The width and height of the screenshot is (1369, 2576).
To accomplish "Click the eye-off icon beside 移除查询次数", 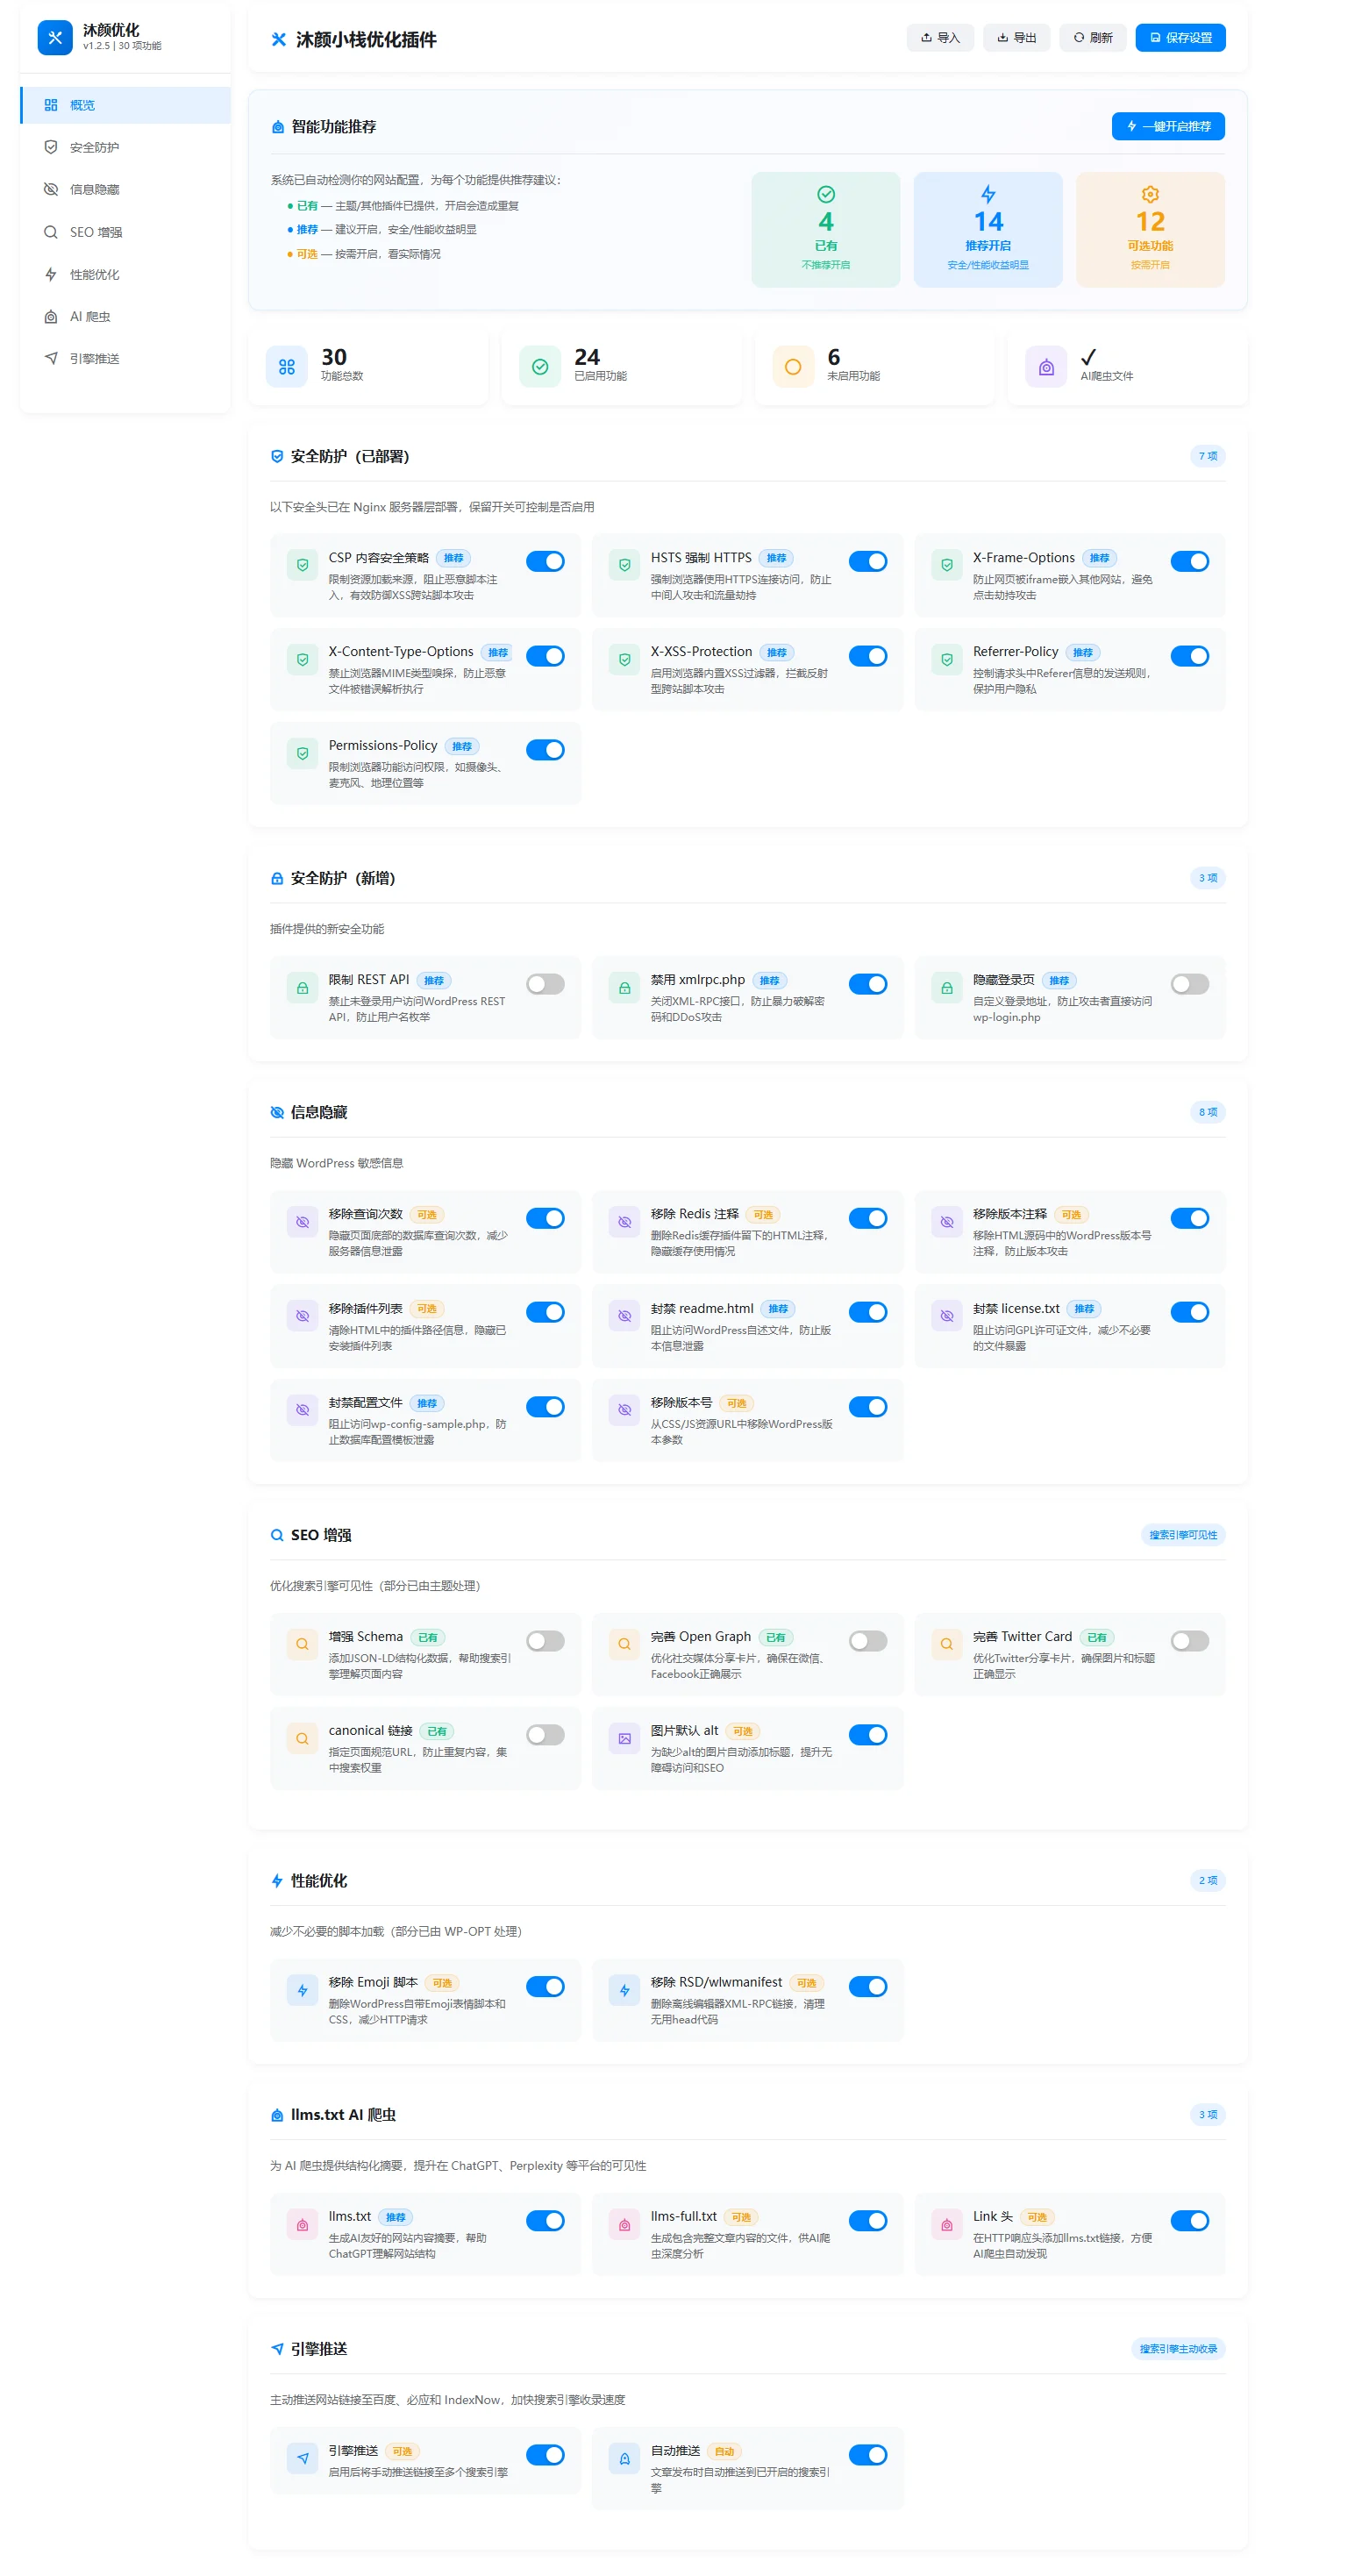I will coord(302,1222).
